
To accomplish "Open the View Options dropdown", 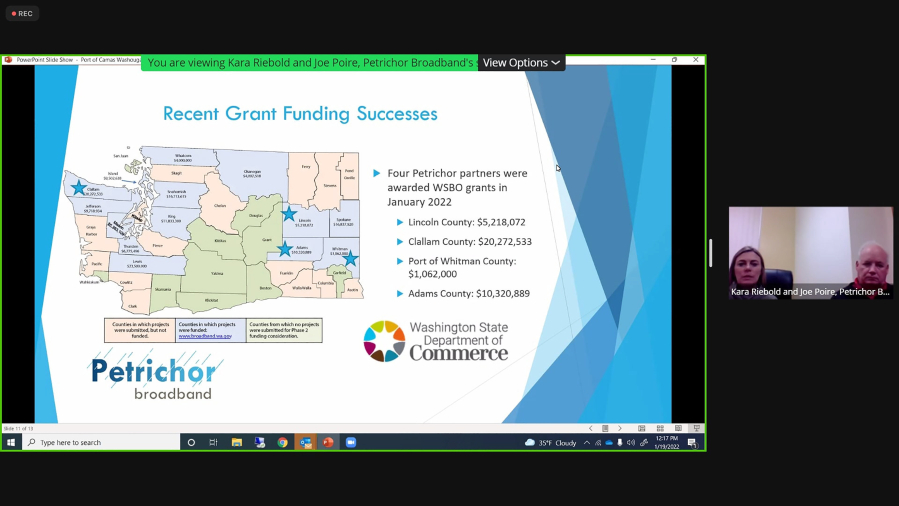I will 521,62.
